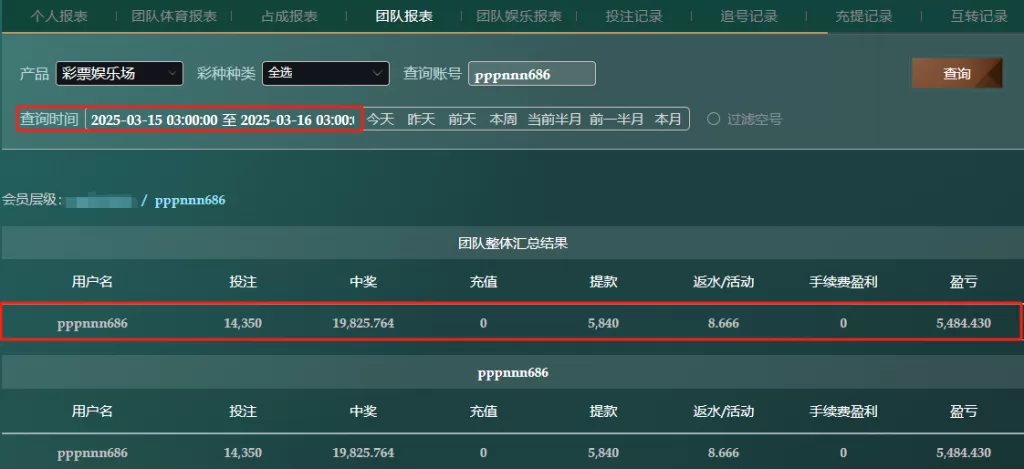Click the 5,840 提款 value in summary row

point(603,323)
